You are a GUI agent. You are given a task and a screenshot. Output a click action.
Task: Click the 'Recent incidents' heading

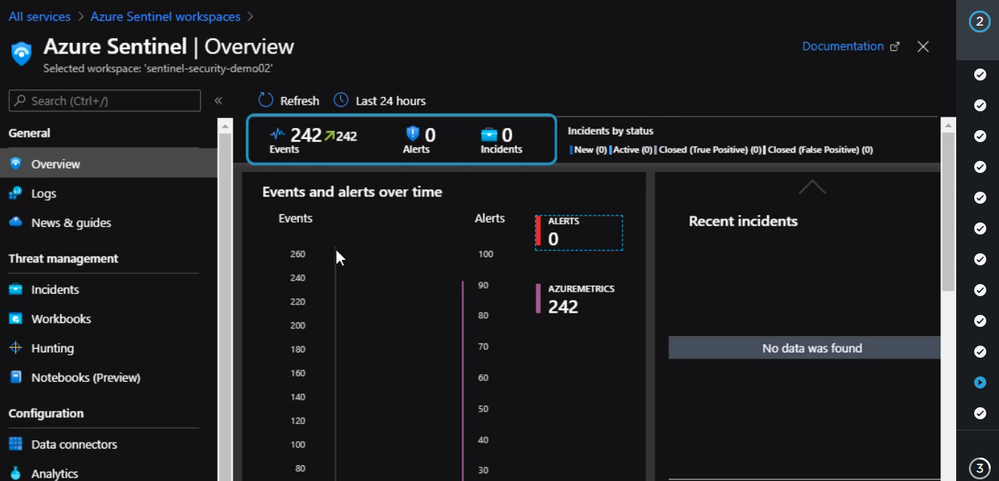[x=743, y=221]
